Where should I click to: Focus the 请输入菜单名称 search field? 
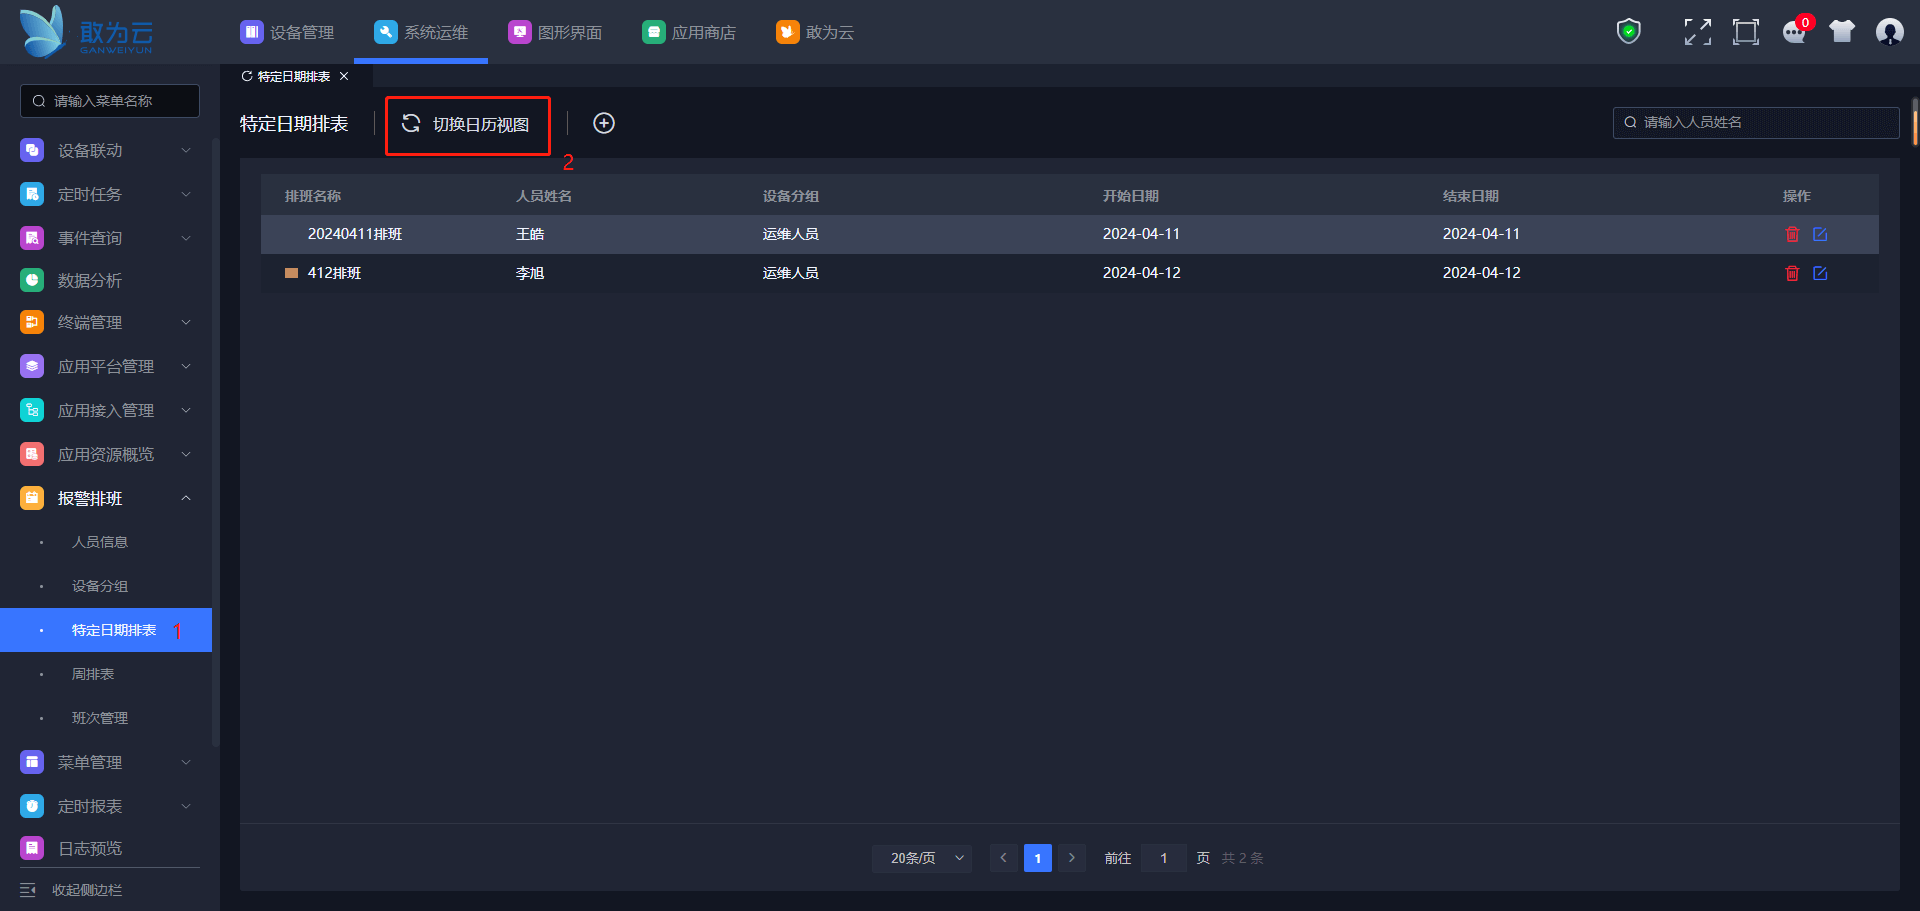pyautogui.click(x=110, y=101)
